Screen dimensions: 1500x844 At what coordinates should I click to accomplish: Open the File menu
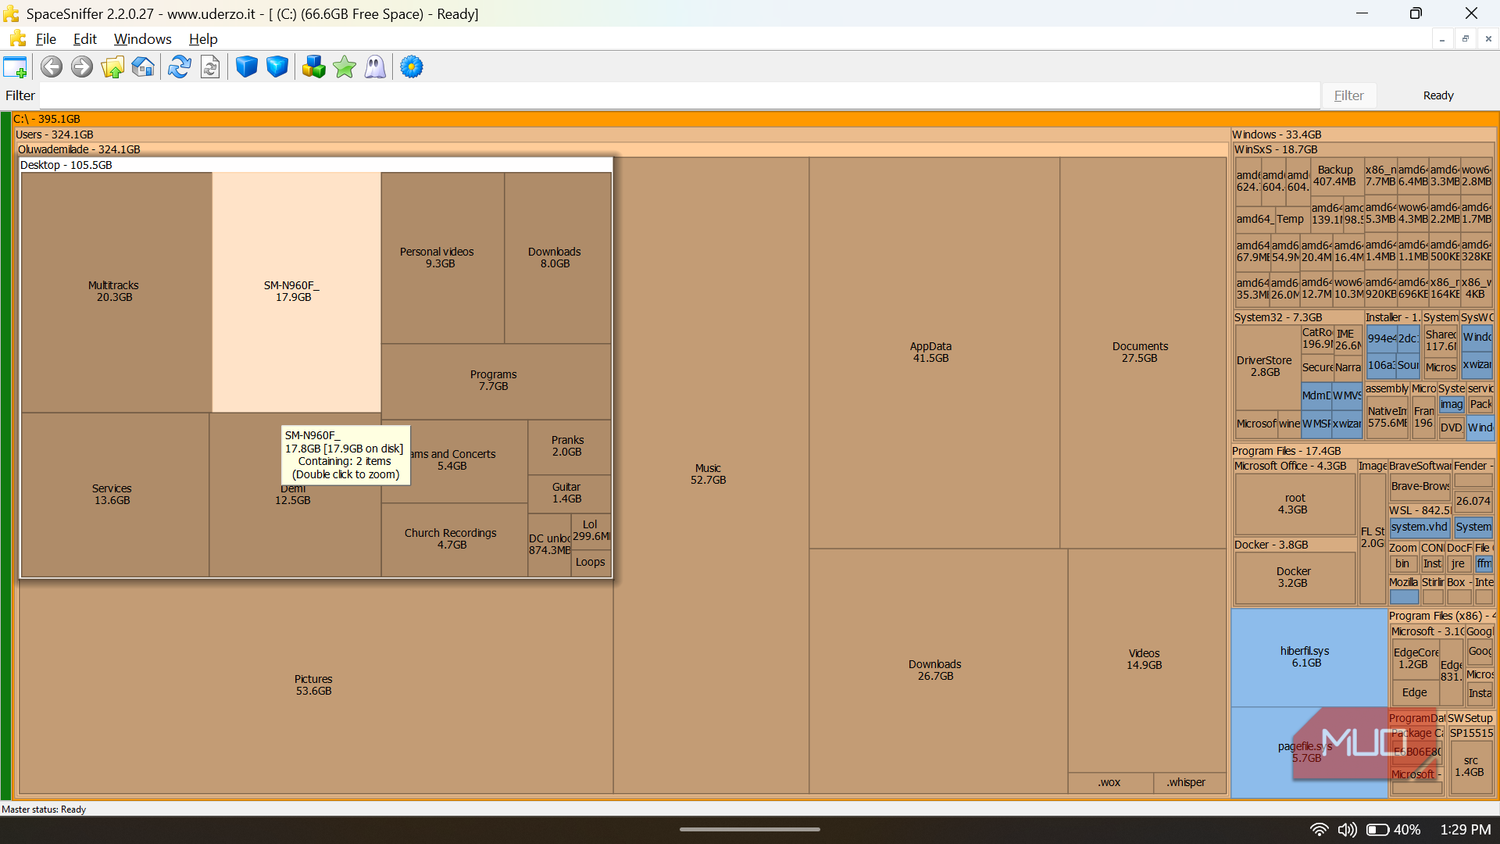46,39
